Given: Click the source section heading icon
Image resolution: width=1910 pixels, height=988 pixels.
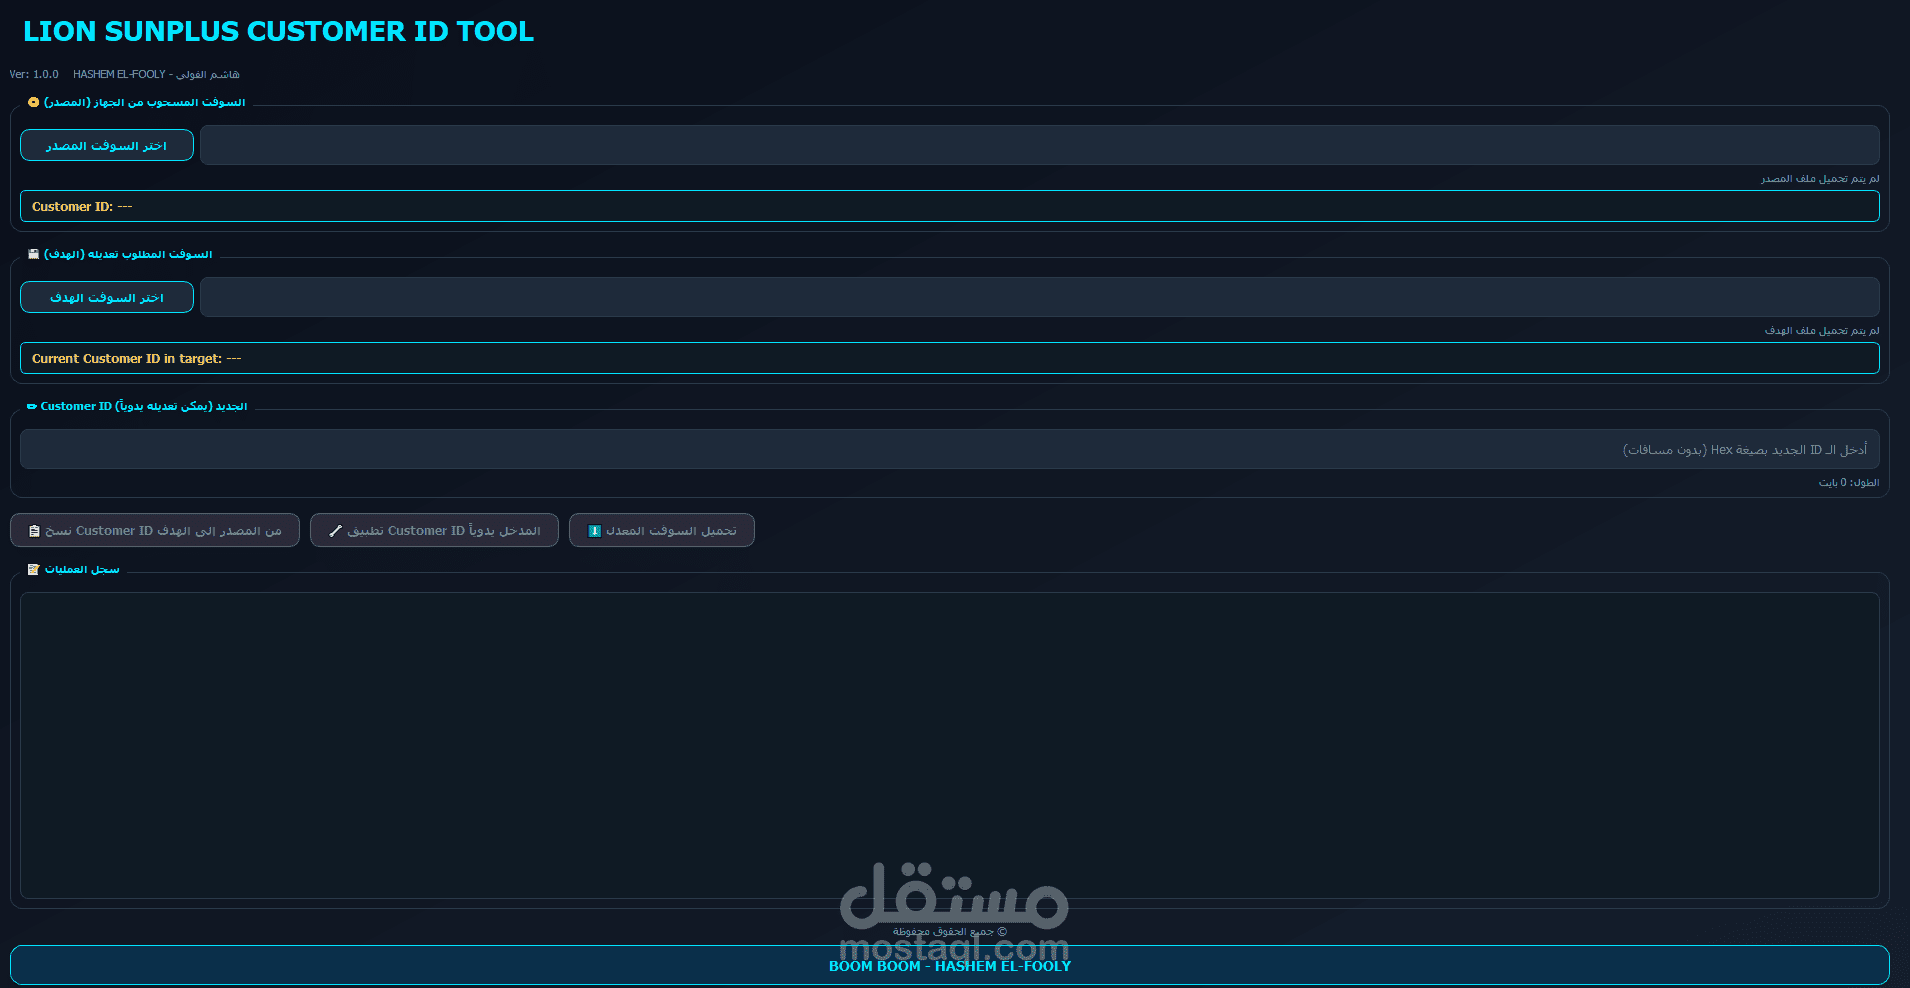Looking at the screenshot, I should click(34, 102).
